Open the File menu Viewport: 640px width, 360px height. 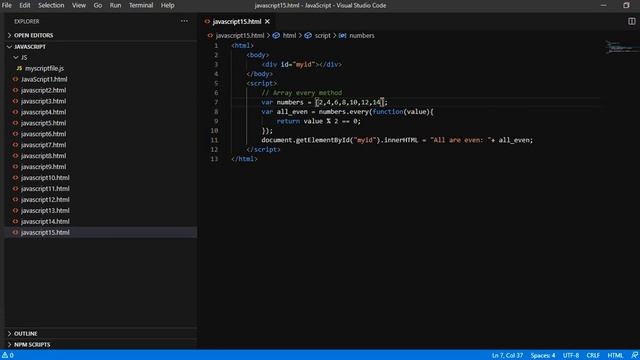coord(7,5)
